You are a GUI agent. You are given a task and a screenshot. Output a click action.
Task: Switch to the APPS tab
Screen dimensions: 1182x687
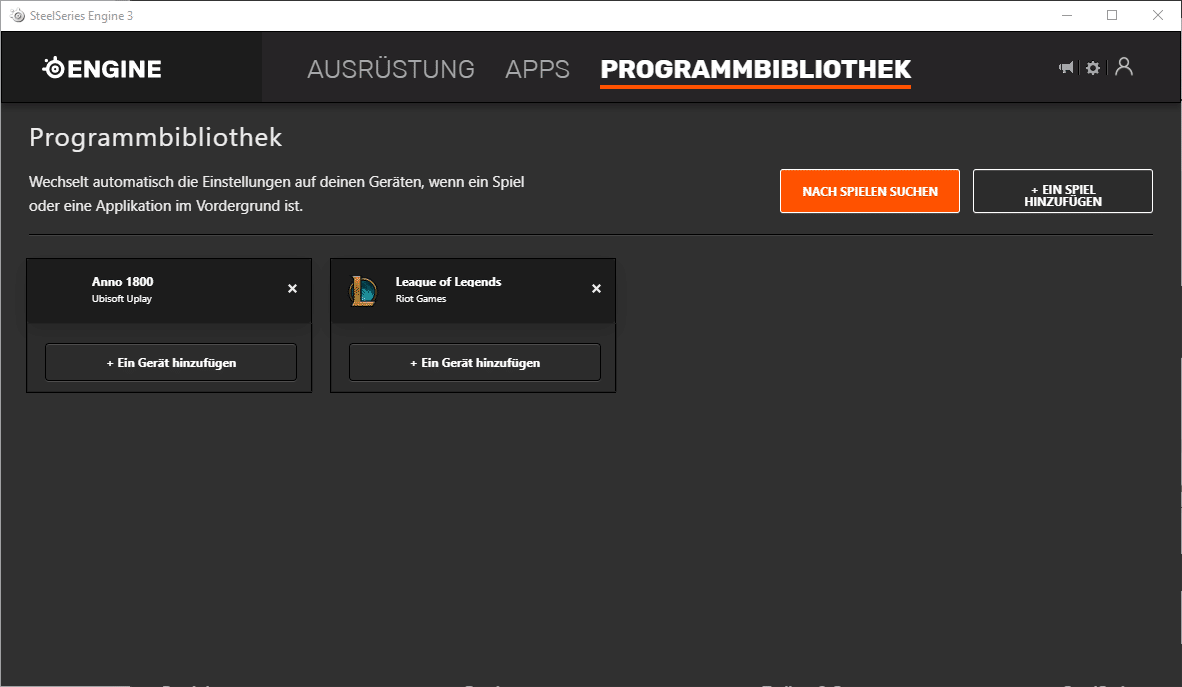pos(537,69)
